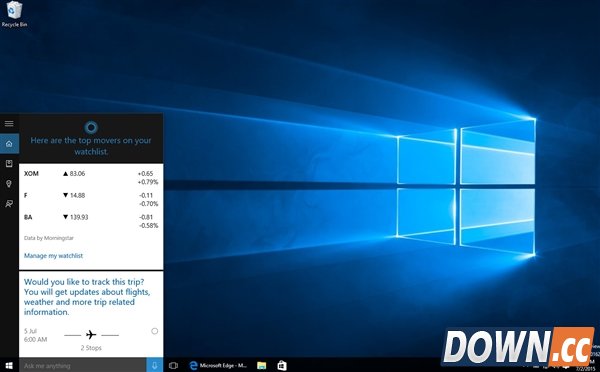Image resolution: width=600 pixels, height=372 pixels.
Task: Select the BA stock ticker
Action: (28, 217)
